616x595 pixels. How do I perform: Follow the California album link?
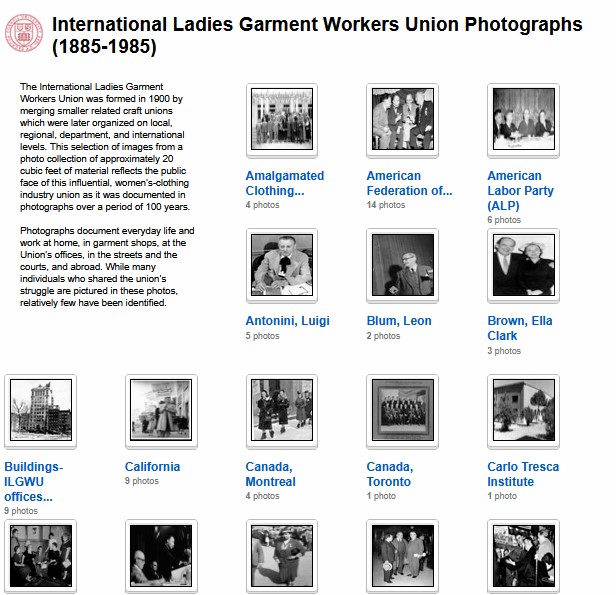coord(152,467)
